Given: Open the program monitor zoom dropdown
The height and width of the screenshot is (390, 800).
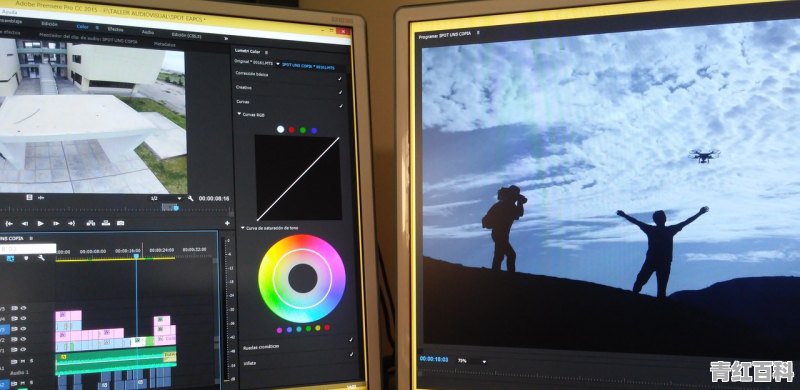Looking at the screenshot, I should (x=471, y=361).
